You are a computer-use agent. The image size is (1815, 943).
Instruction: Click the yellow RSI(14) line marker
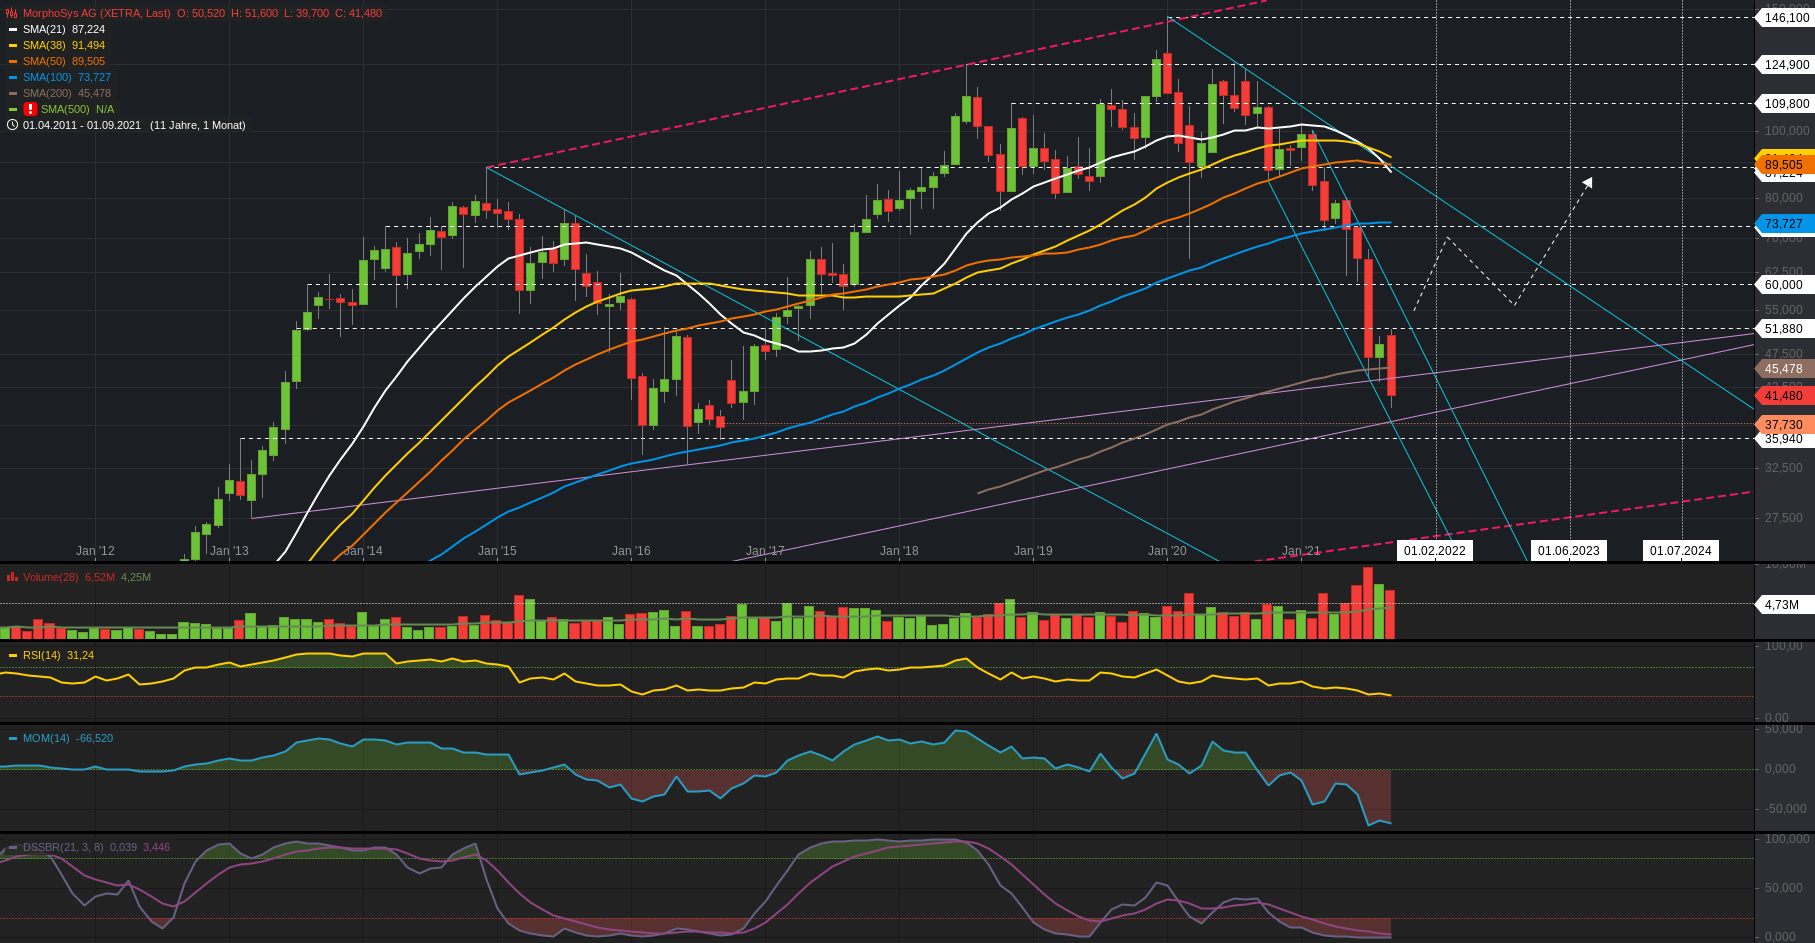pyautogui.click(x=13, y=655)
